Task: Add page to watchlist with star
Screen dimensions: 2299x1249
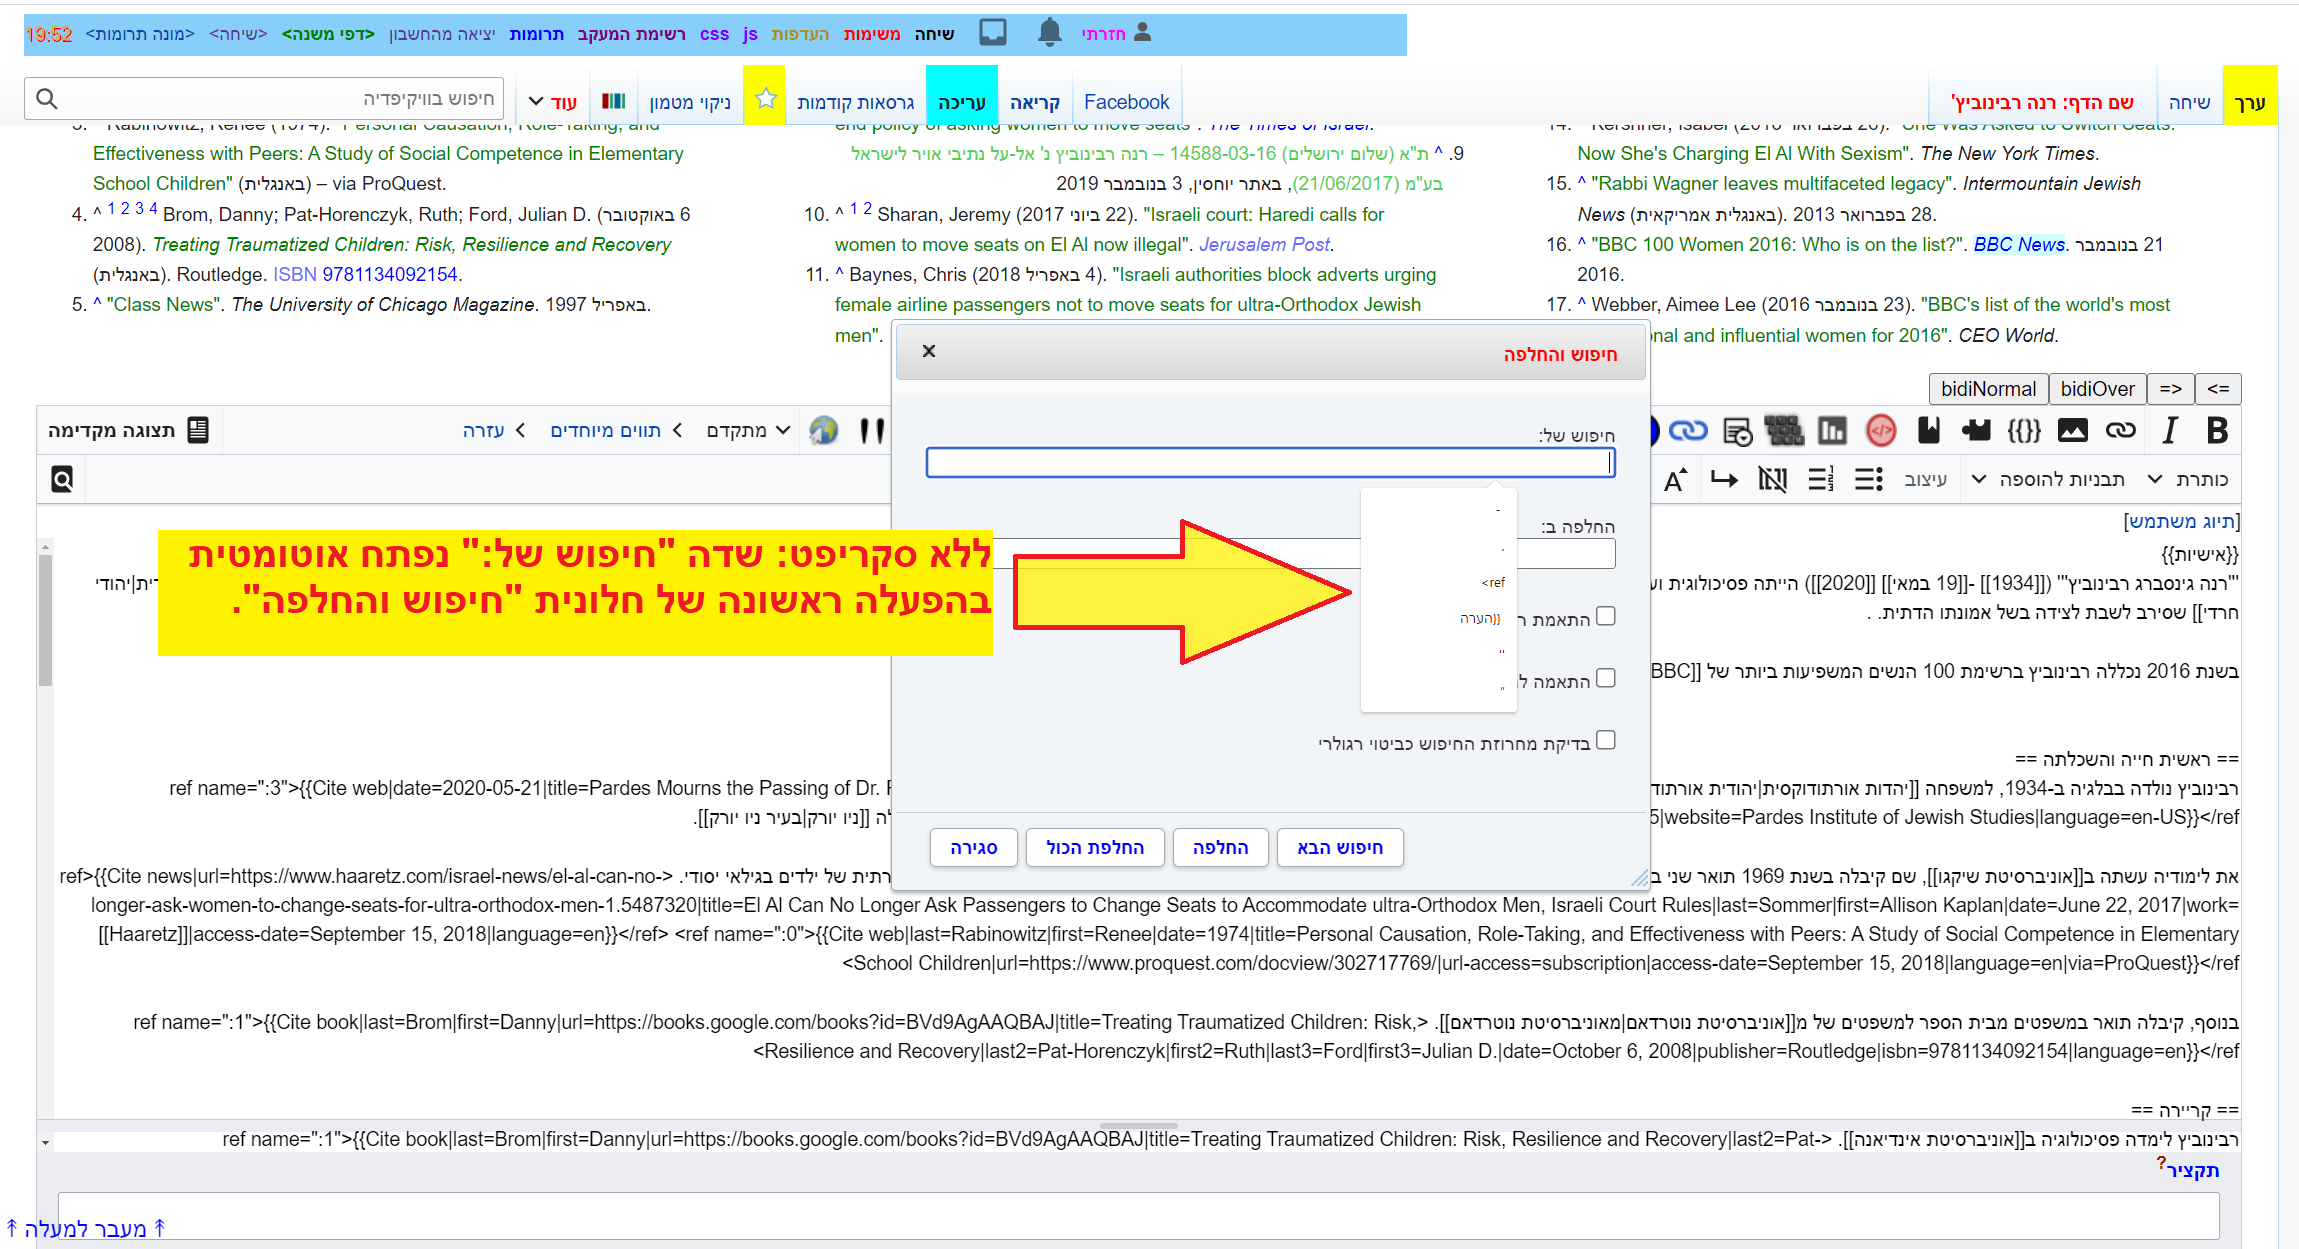Action: tap(765, 99)
